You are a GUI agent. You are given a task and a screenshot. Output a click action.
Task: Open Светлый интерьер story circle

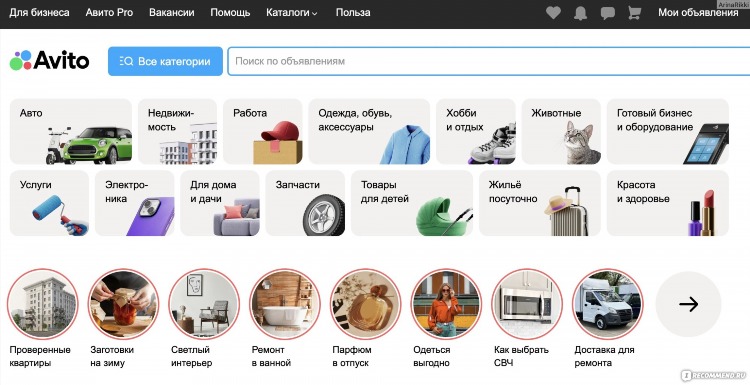tap(204, 304)
